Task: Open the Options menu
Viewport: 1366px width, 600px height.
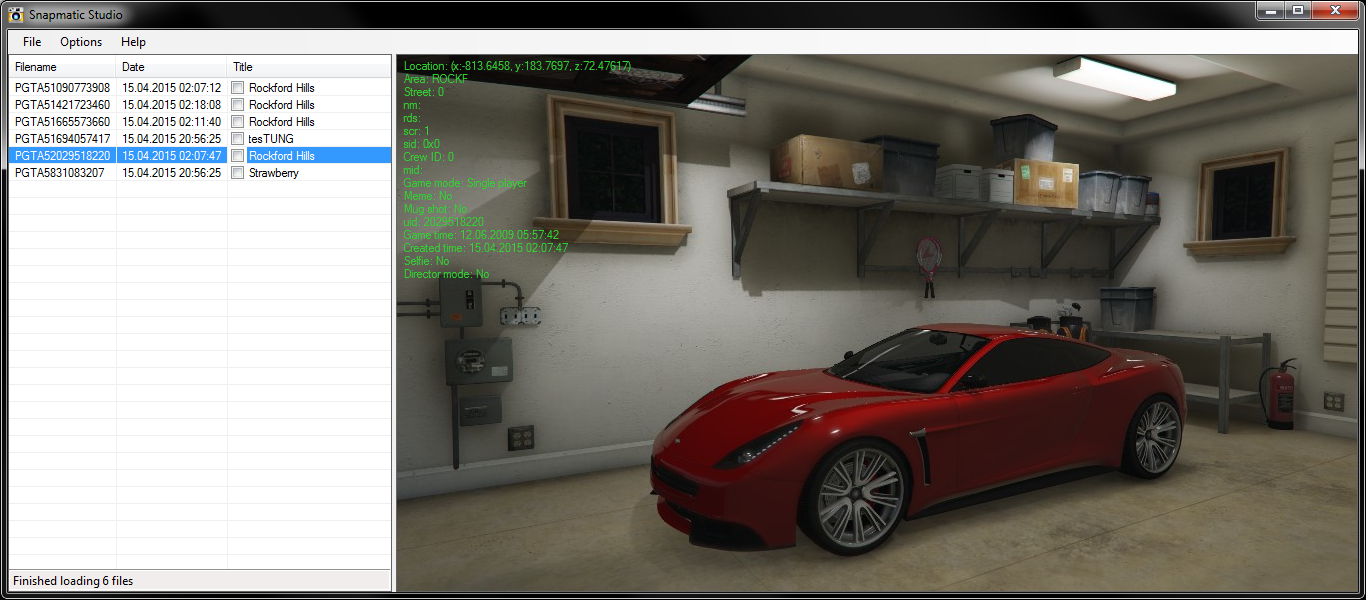Action: pos(81,42)
